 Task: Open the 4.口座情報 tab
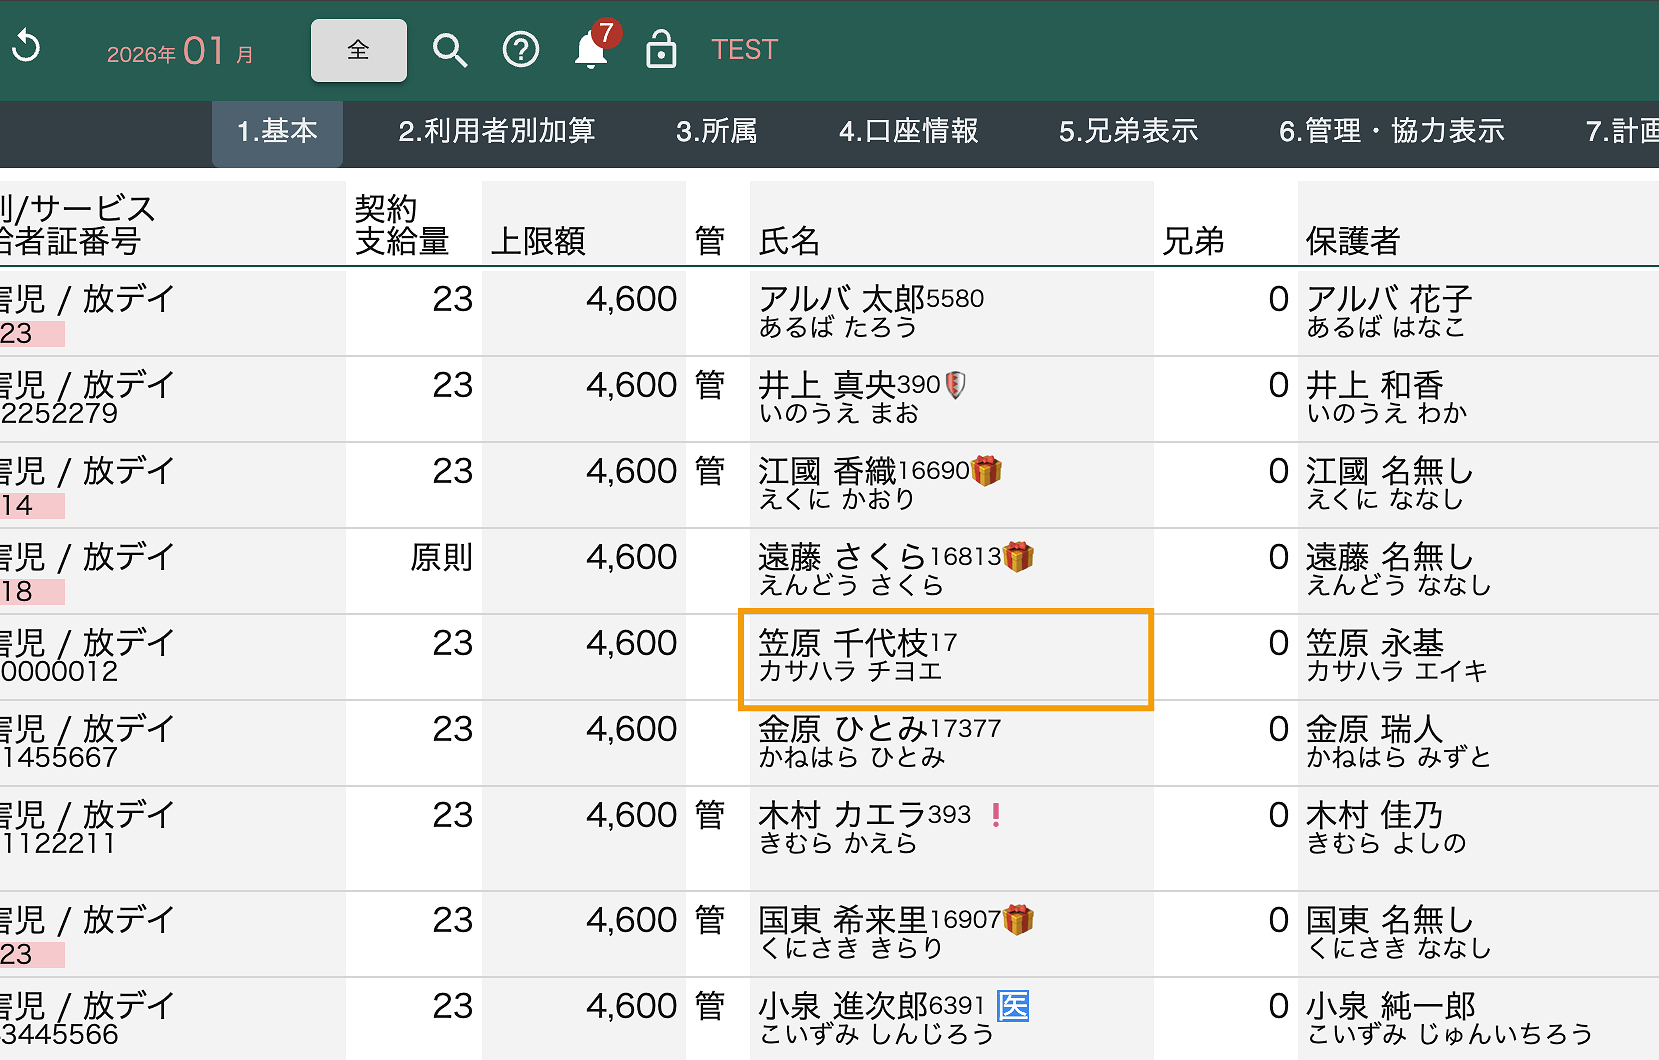coord(908,131)
